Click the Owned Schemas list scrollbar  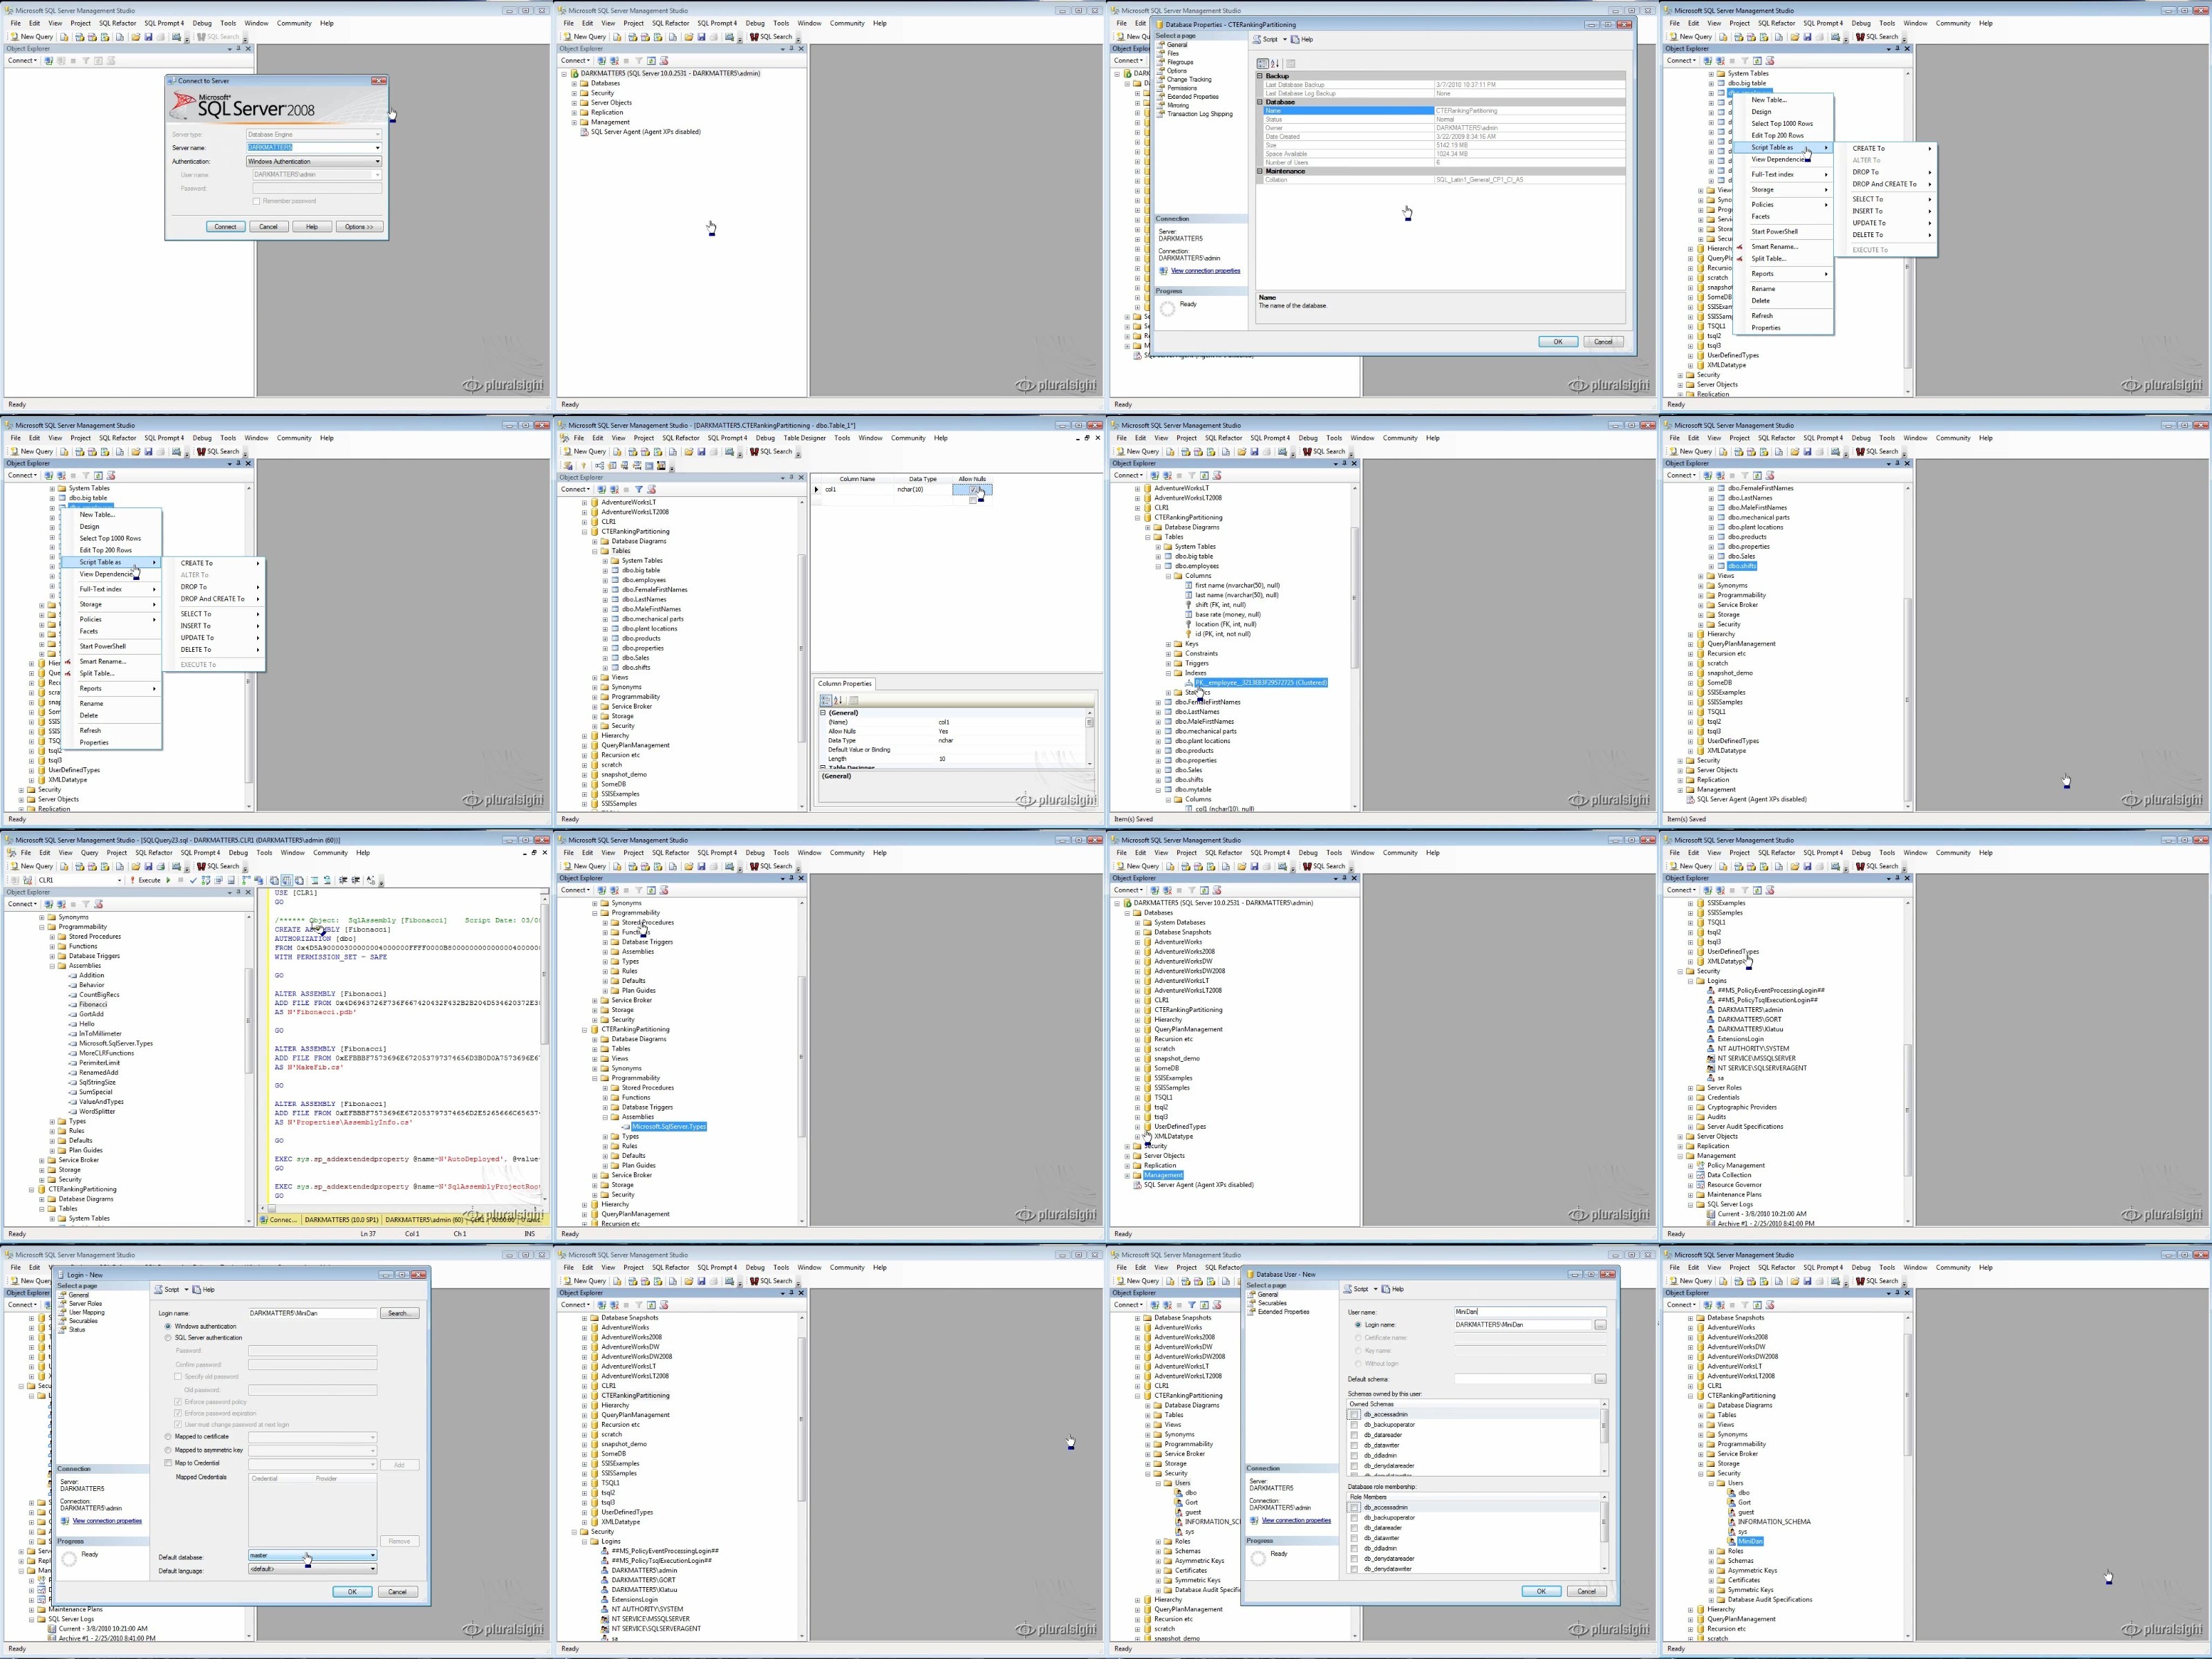coord(1604,1437)
